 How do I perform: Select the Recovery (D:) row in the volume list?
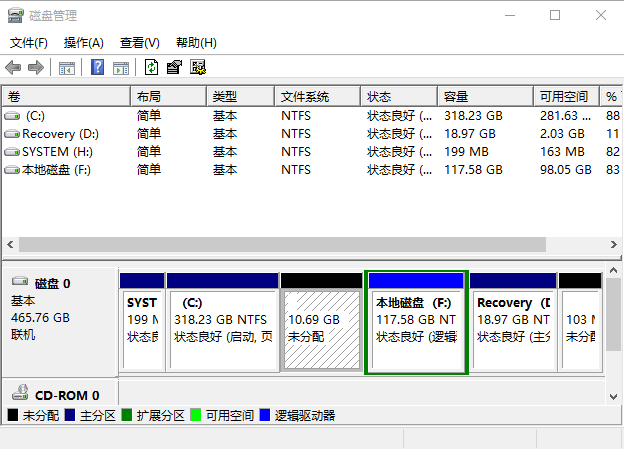coord(60,134)
